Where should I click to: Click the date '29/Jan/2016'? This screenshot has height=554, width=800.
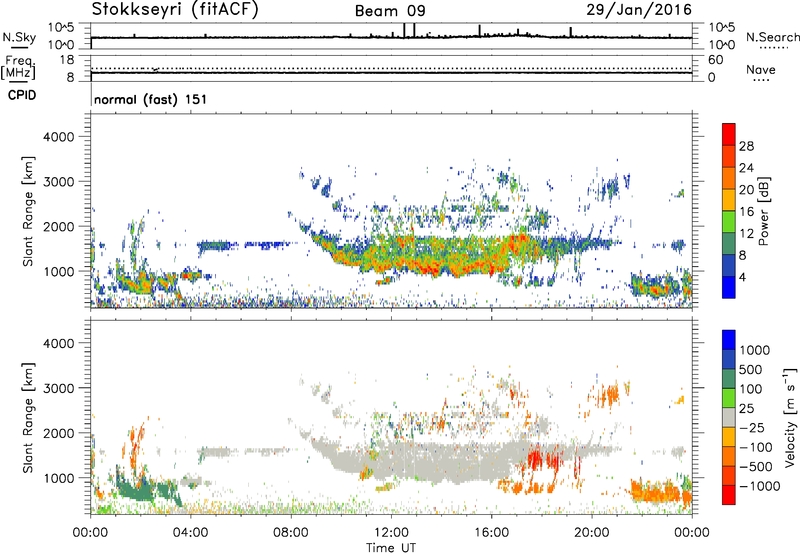(639, 10)
